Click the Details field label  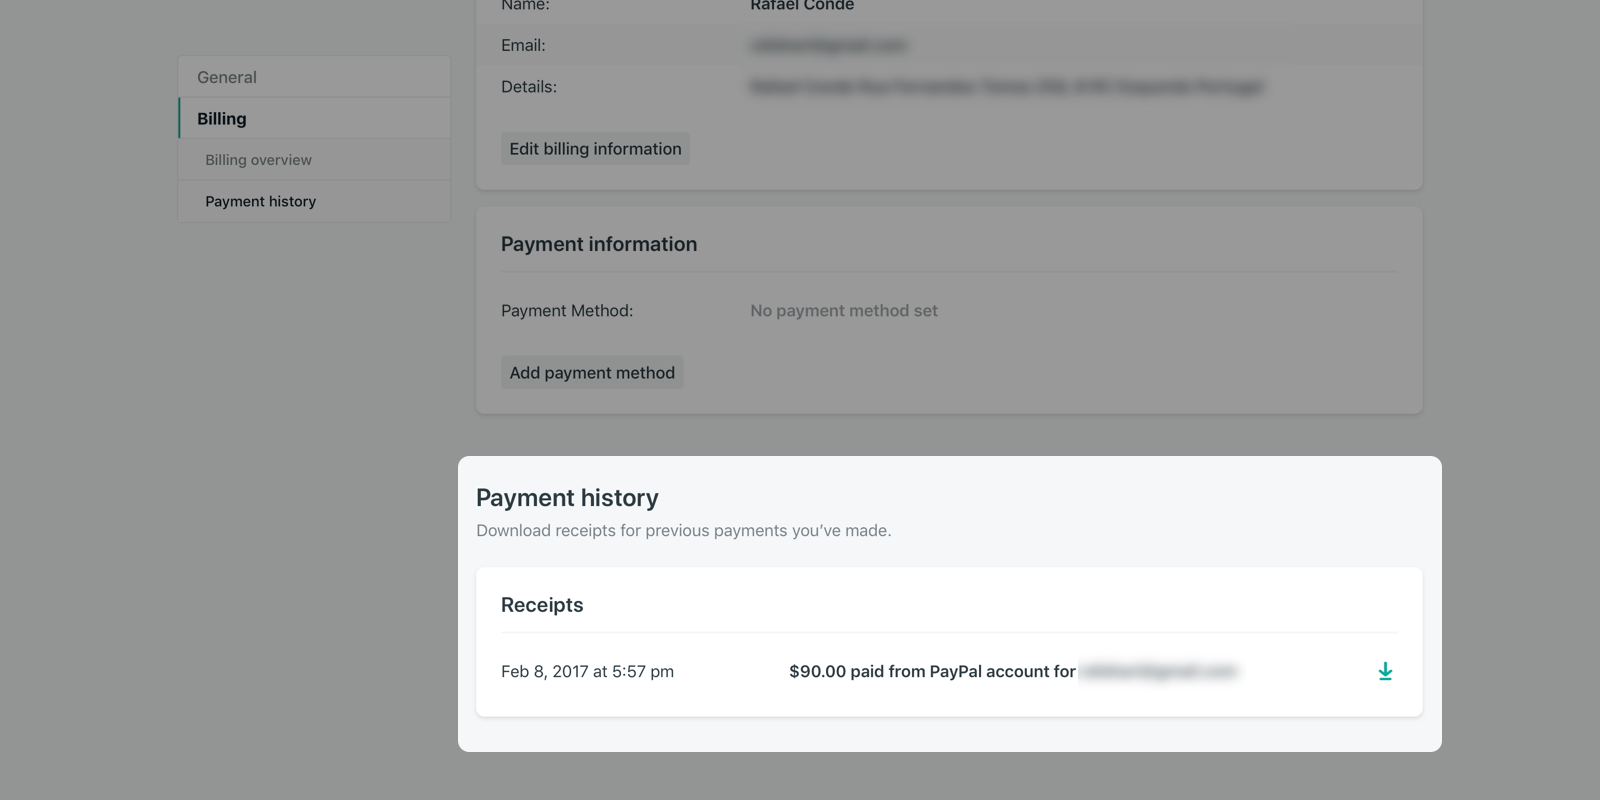tap(529, 87)
